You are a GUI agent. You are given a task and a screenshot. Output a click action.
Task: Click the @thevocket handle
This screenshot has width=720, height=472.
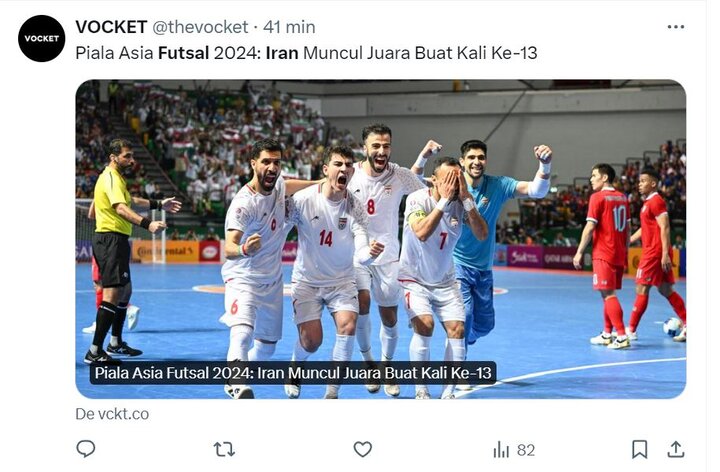coord(200,27)
